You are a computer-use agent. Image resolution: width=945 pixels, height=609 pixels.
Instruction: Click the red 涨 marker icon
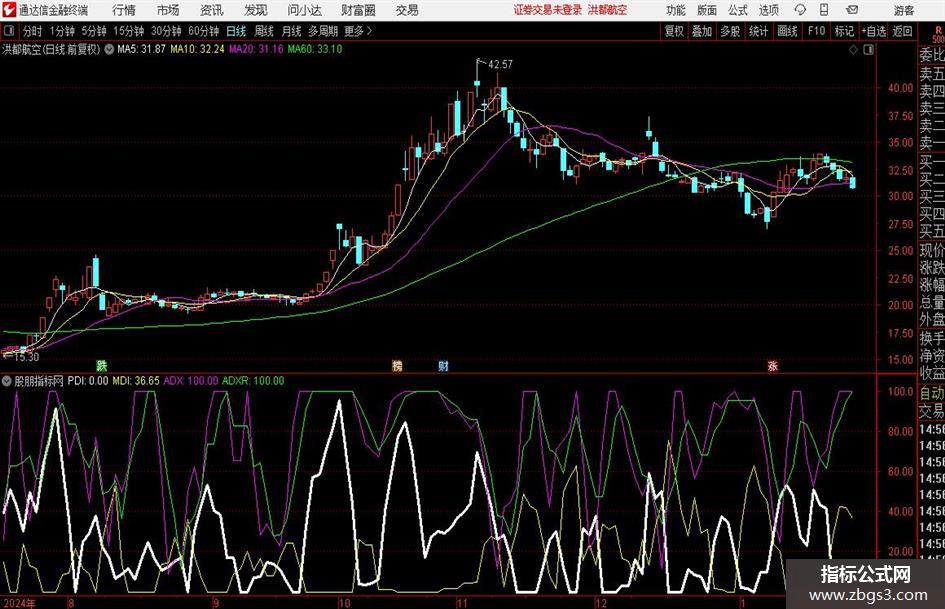[773, 365]
